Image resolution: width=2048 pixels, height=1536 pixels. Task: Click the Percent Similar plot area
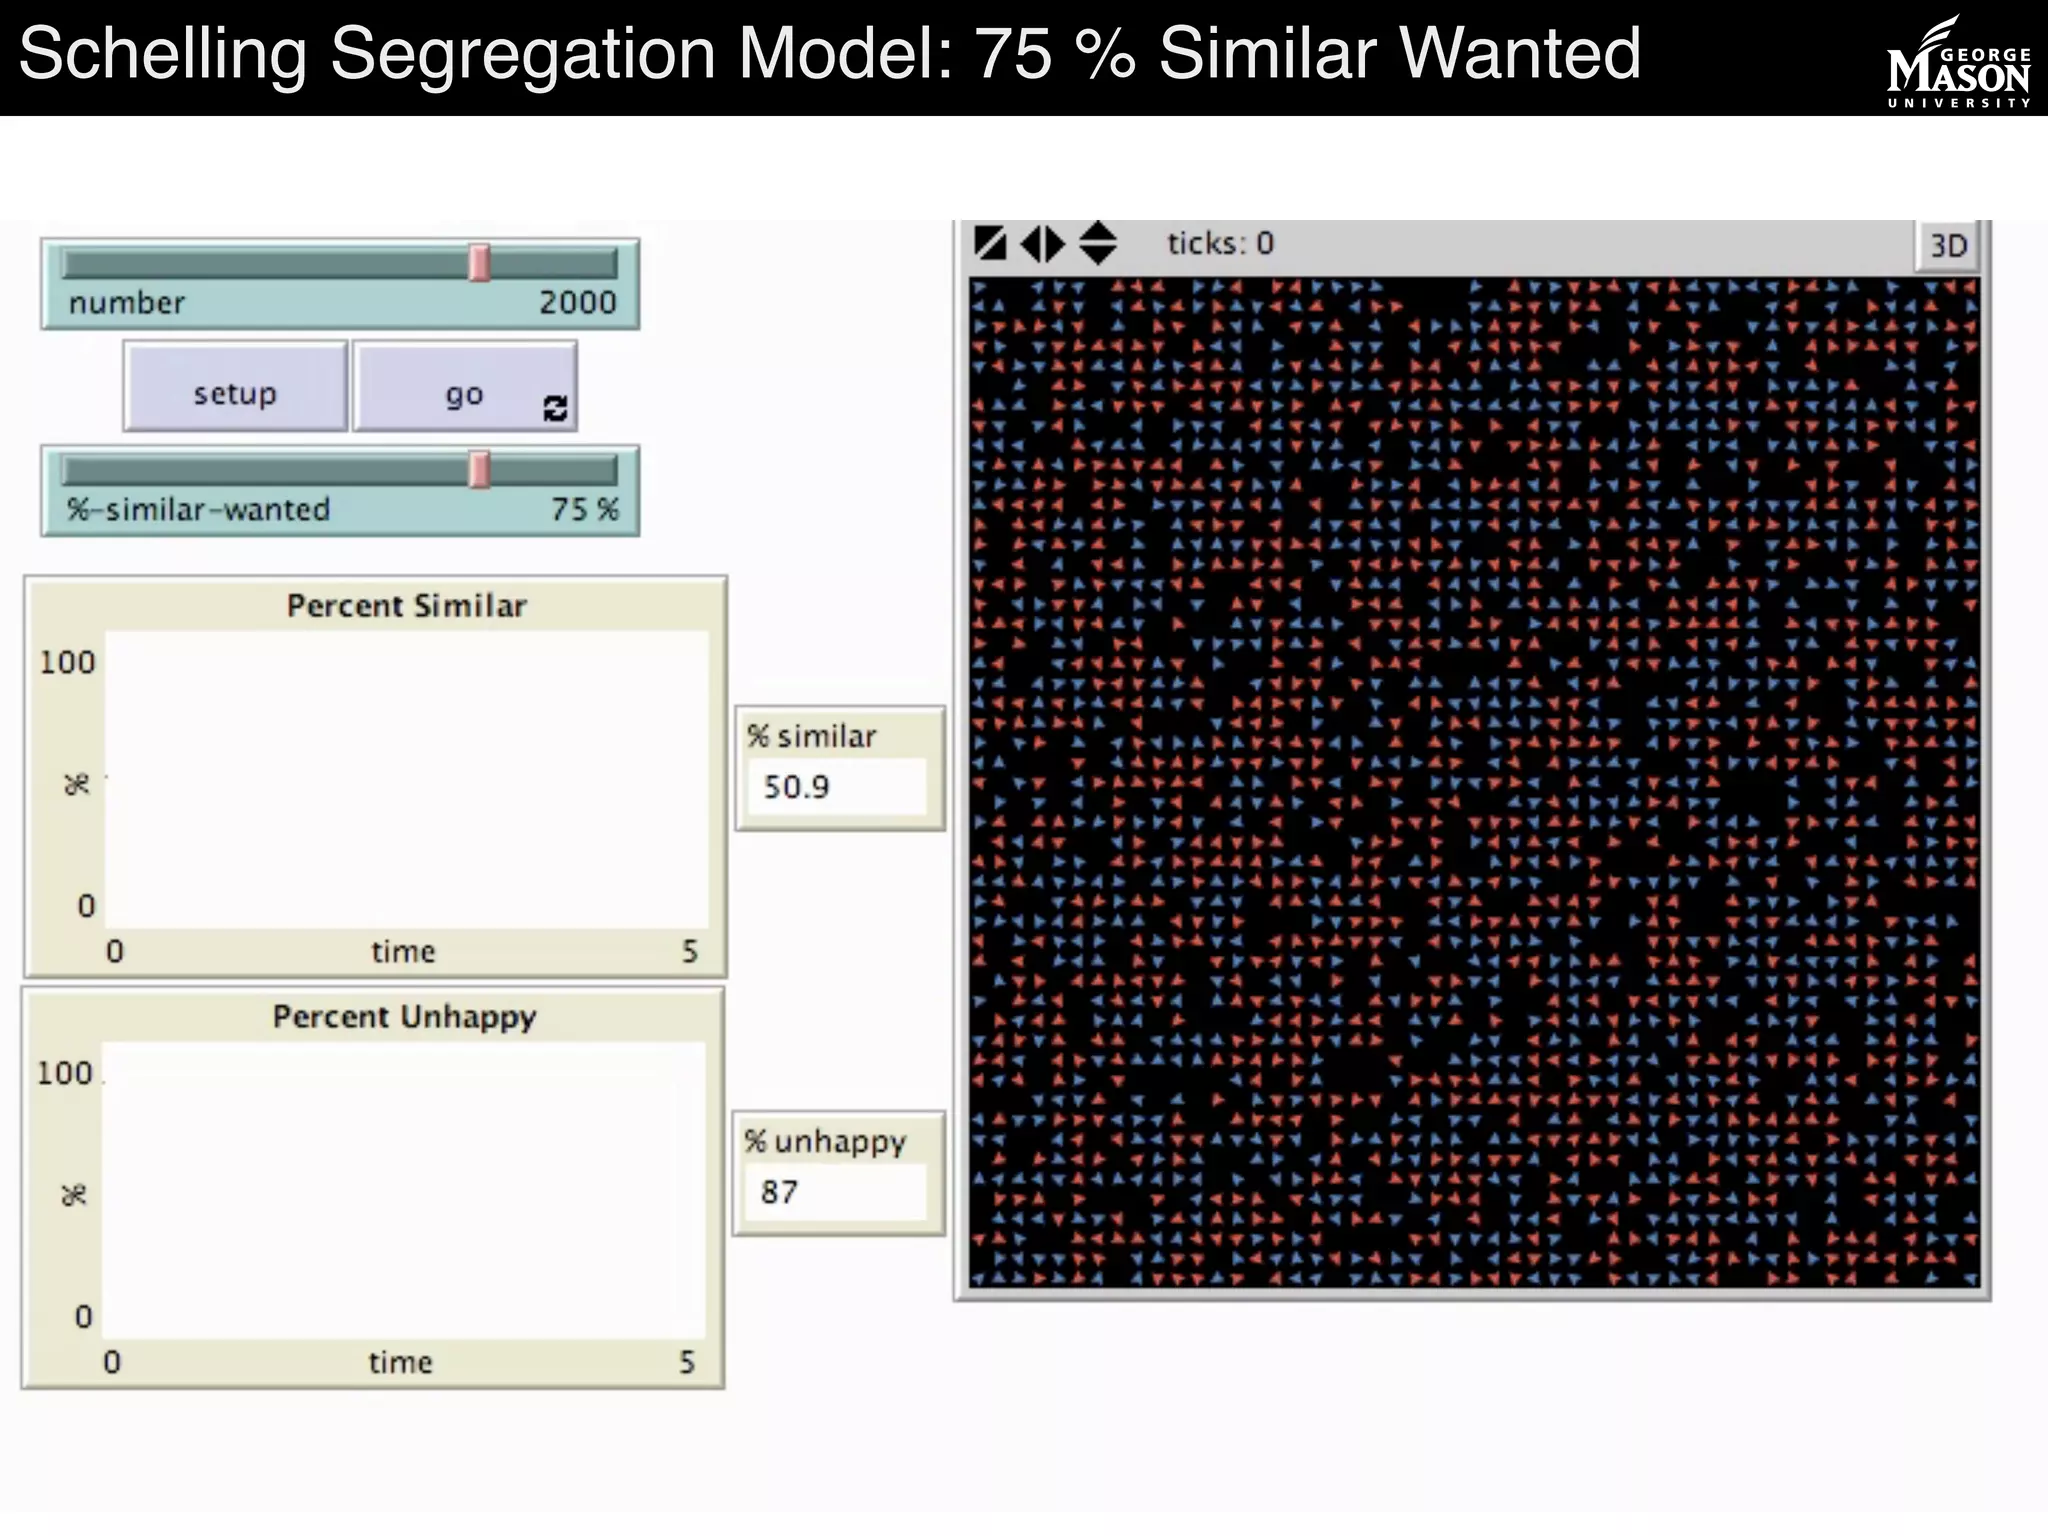pyautogui.click(x=406, y=780)
